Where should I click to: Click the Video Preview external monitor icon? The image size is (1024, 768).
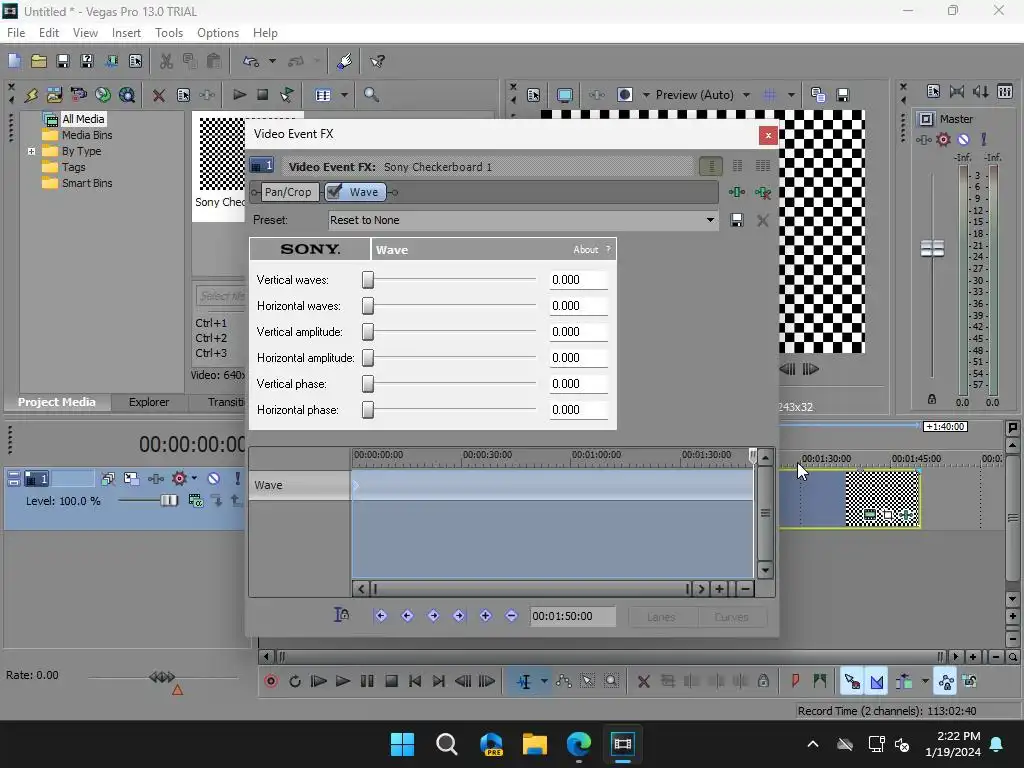click(564, 95)
